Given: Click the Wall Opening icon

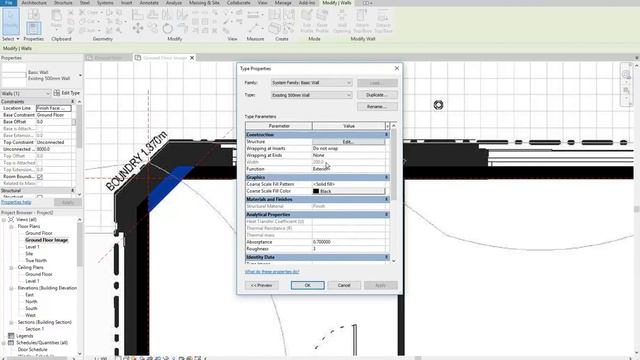Looking at the screenshot, I should (x=342, y=21).
